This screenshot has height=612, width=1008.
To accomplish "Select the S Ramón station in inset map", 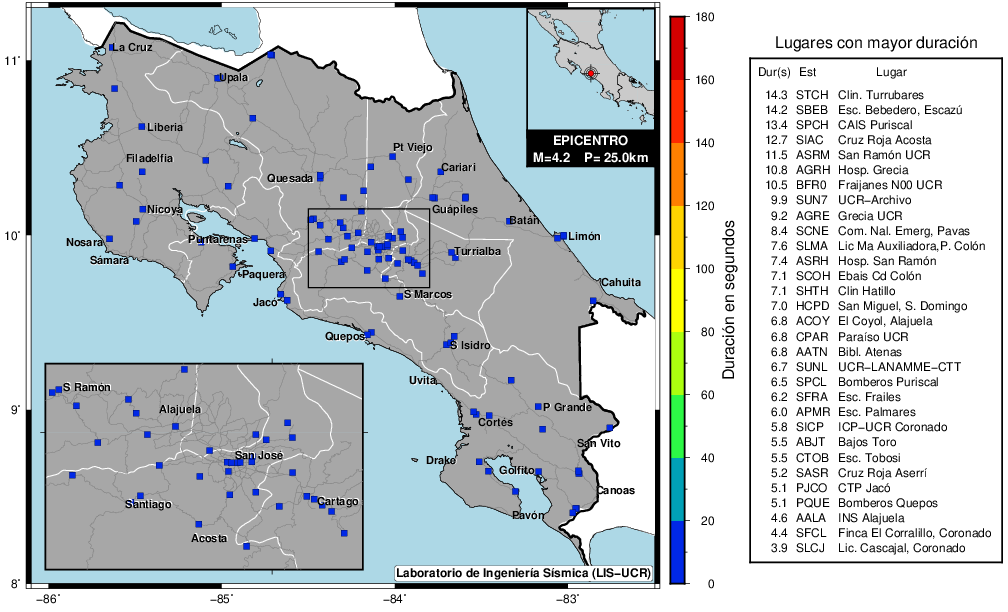I will click(55, 391).
